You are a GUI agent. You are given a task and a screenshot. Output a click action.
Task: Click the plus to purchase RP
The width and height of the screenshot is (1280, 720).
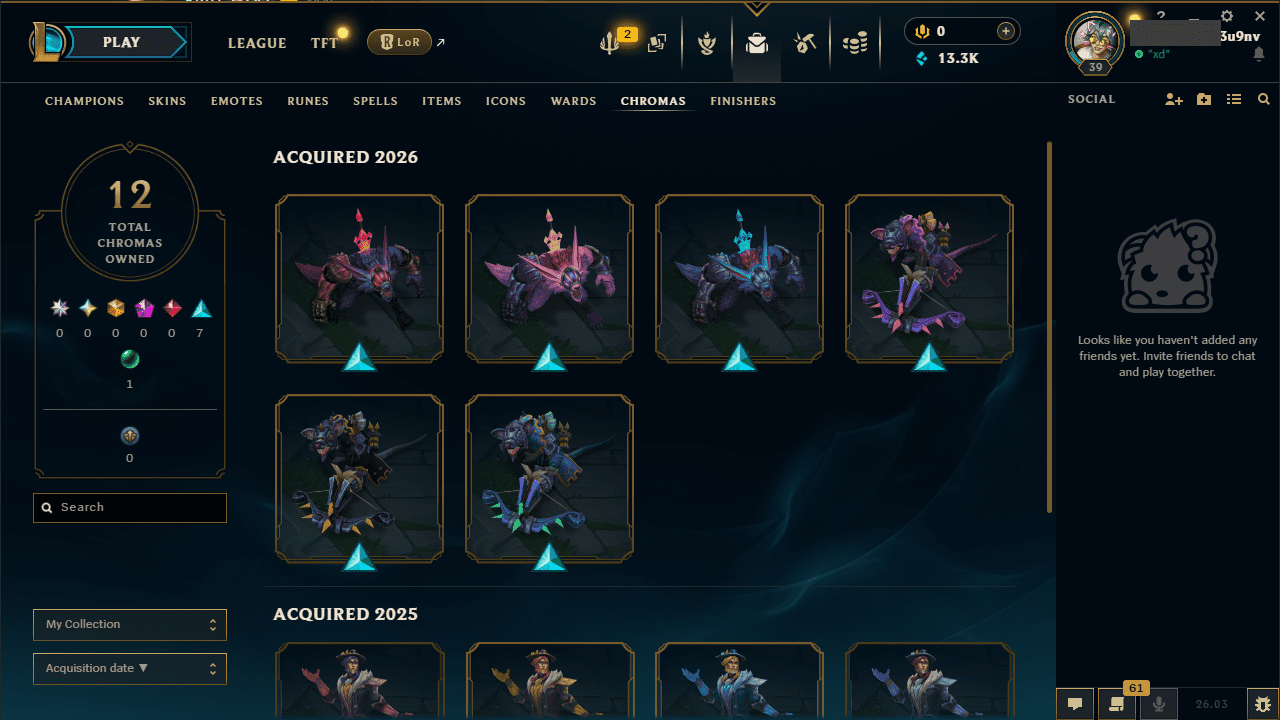pyautogui.click(x=1006, y=31)
